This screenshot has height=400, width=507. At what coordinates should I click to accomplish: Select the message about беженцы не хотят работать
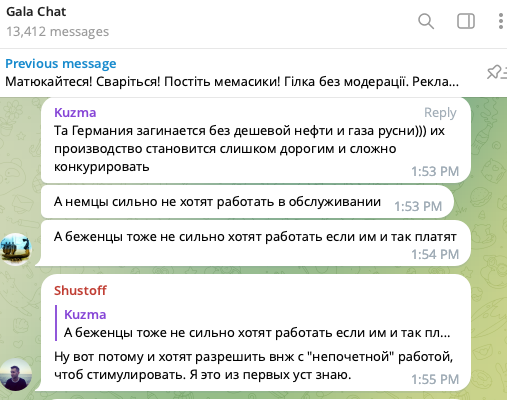[256, 243]
